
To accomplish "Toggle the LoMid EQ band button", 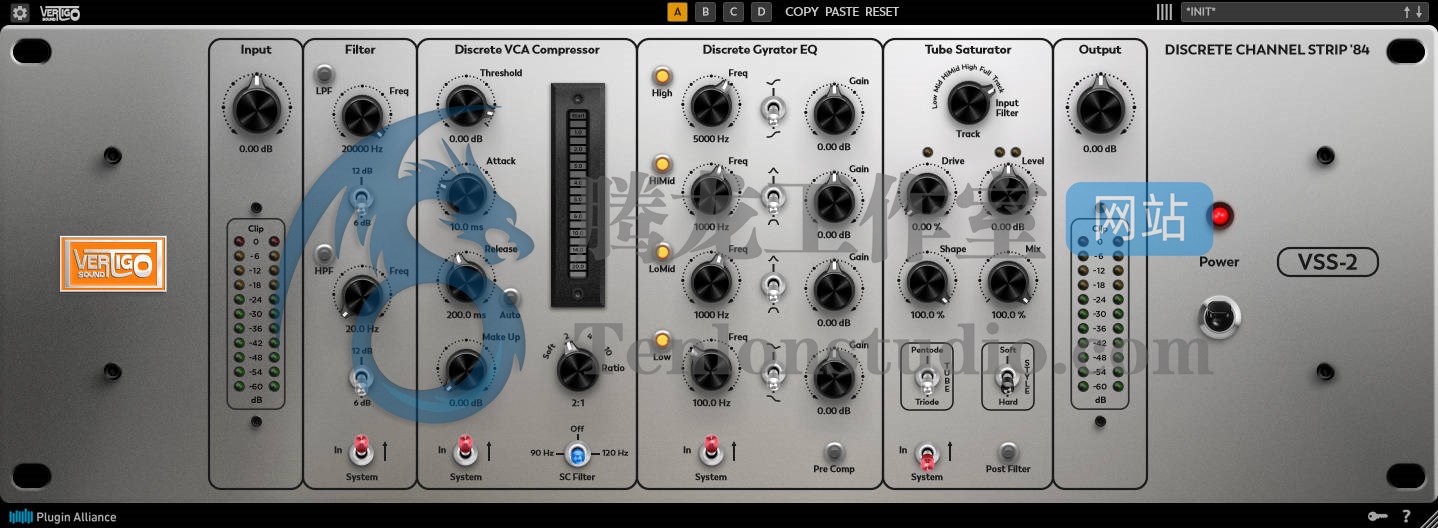I will (662, 252).
